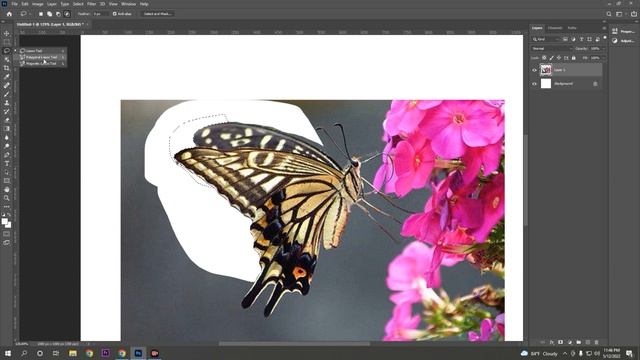Toggle the Anti-alias checkbox
This screenshot has width=640, height=360.
(x=114, y=14)
